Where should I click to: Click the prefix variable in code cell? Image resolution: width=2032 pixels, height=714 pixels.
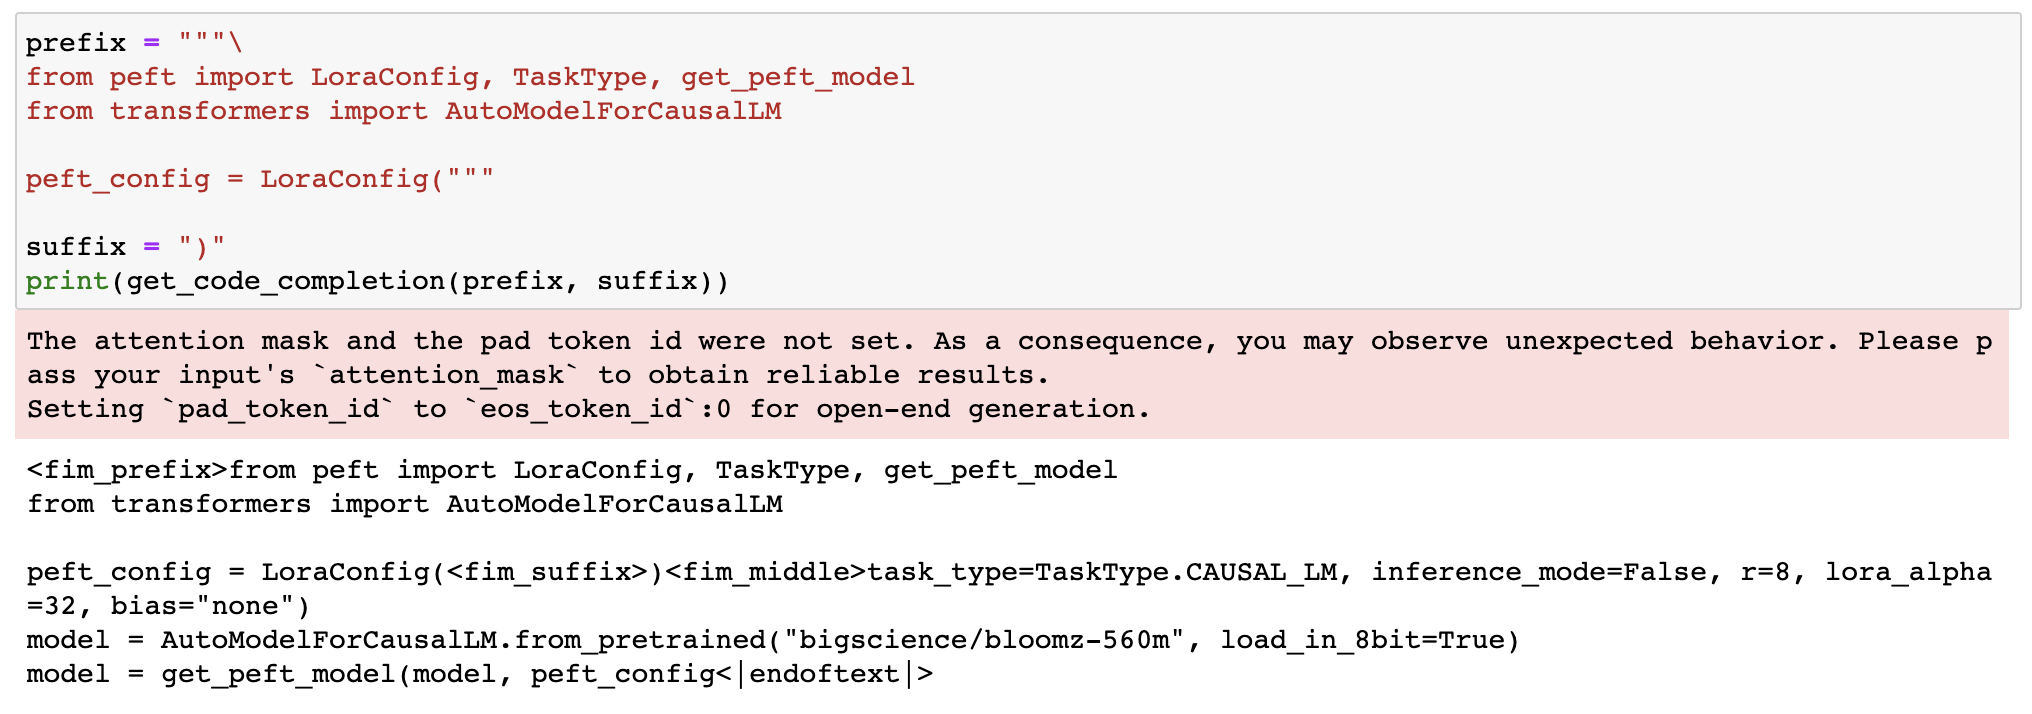(x=76, y=43)
